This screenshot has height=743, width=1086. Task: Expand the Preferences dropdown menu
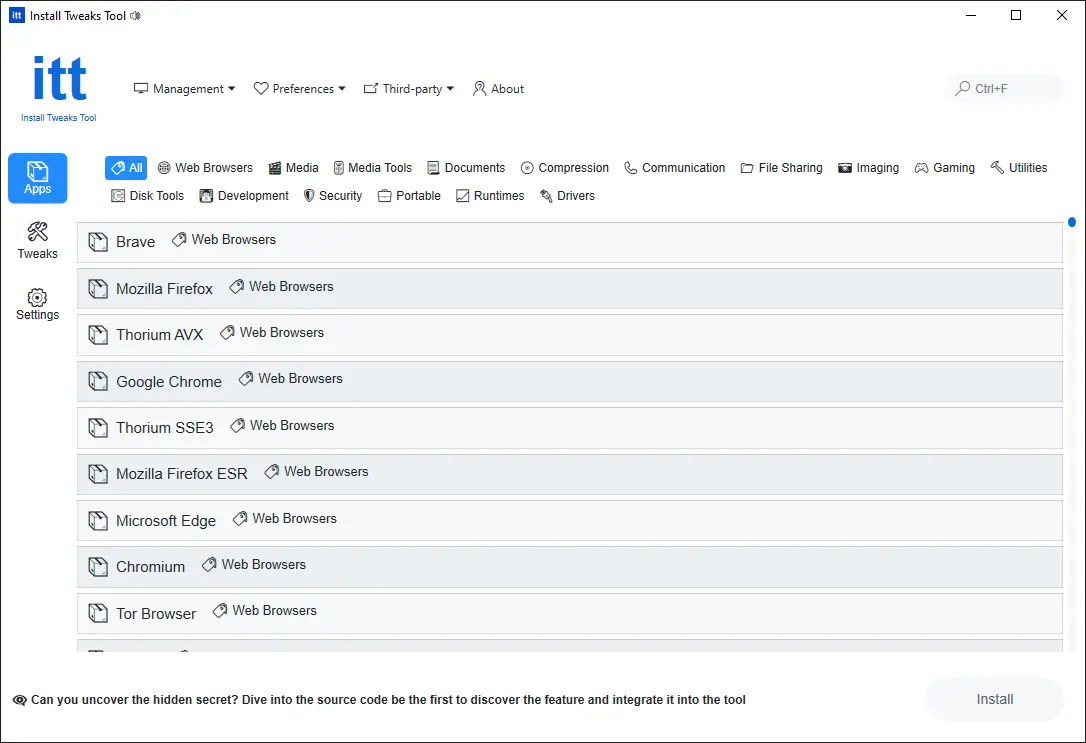(299, 89)
